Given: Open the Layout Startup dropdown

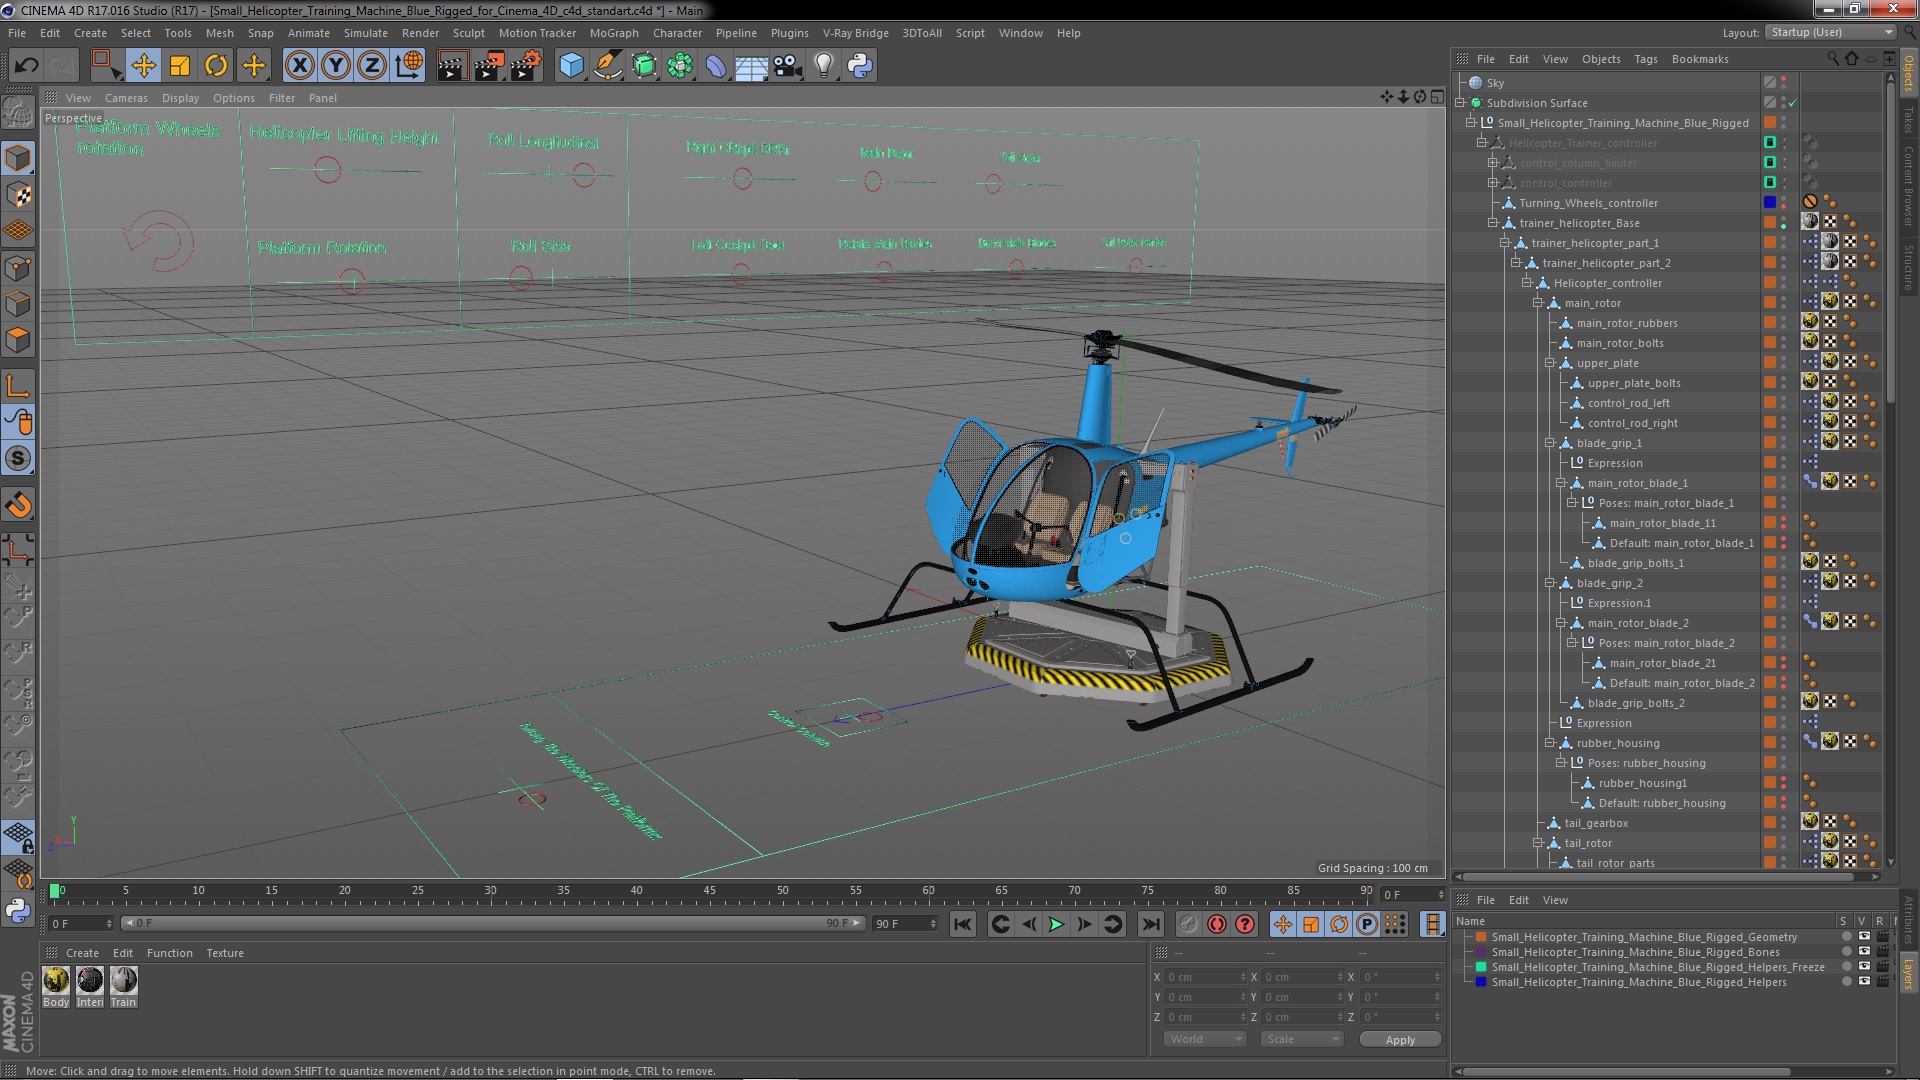Looking at the screenshot, I should [x=1830, y=32].
